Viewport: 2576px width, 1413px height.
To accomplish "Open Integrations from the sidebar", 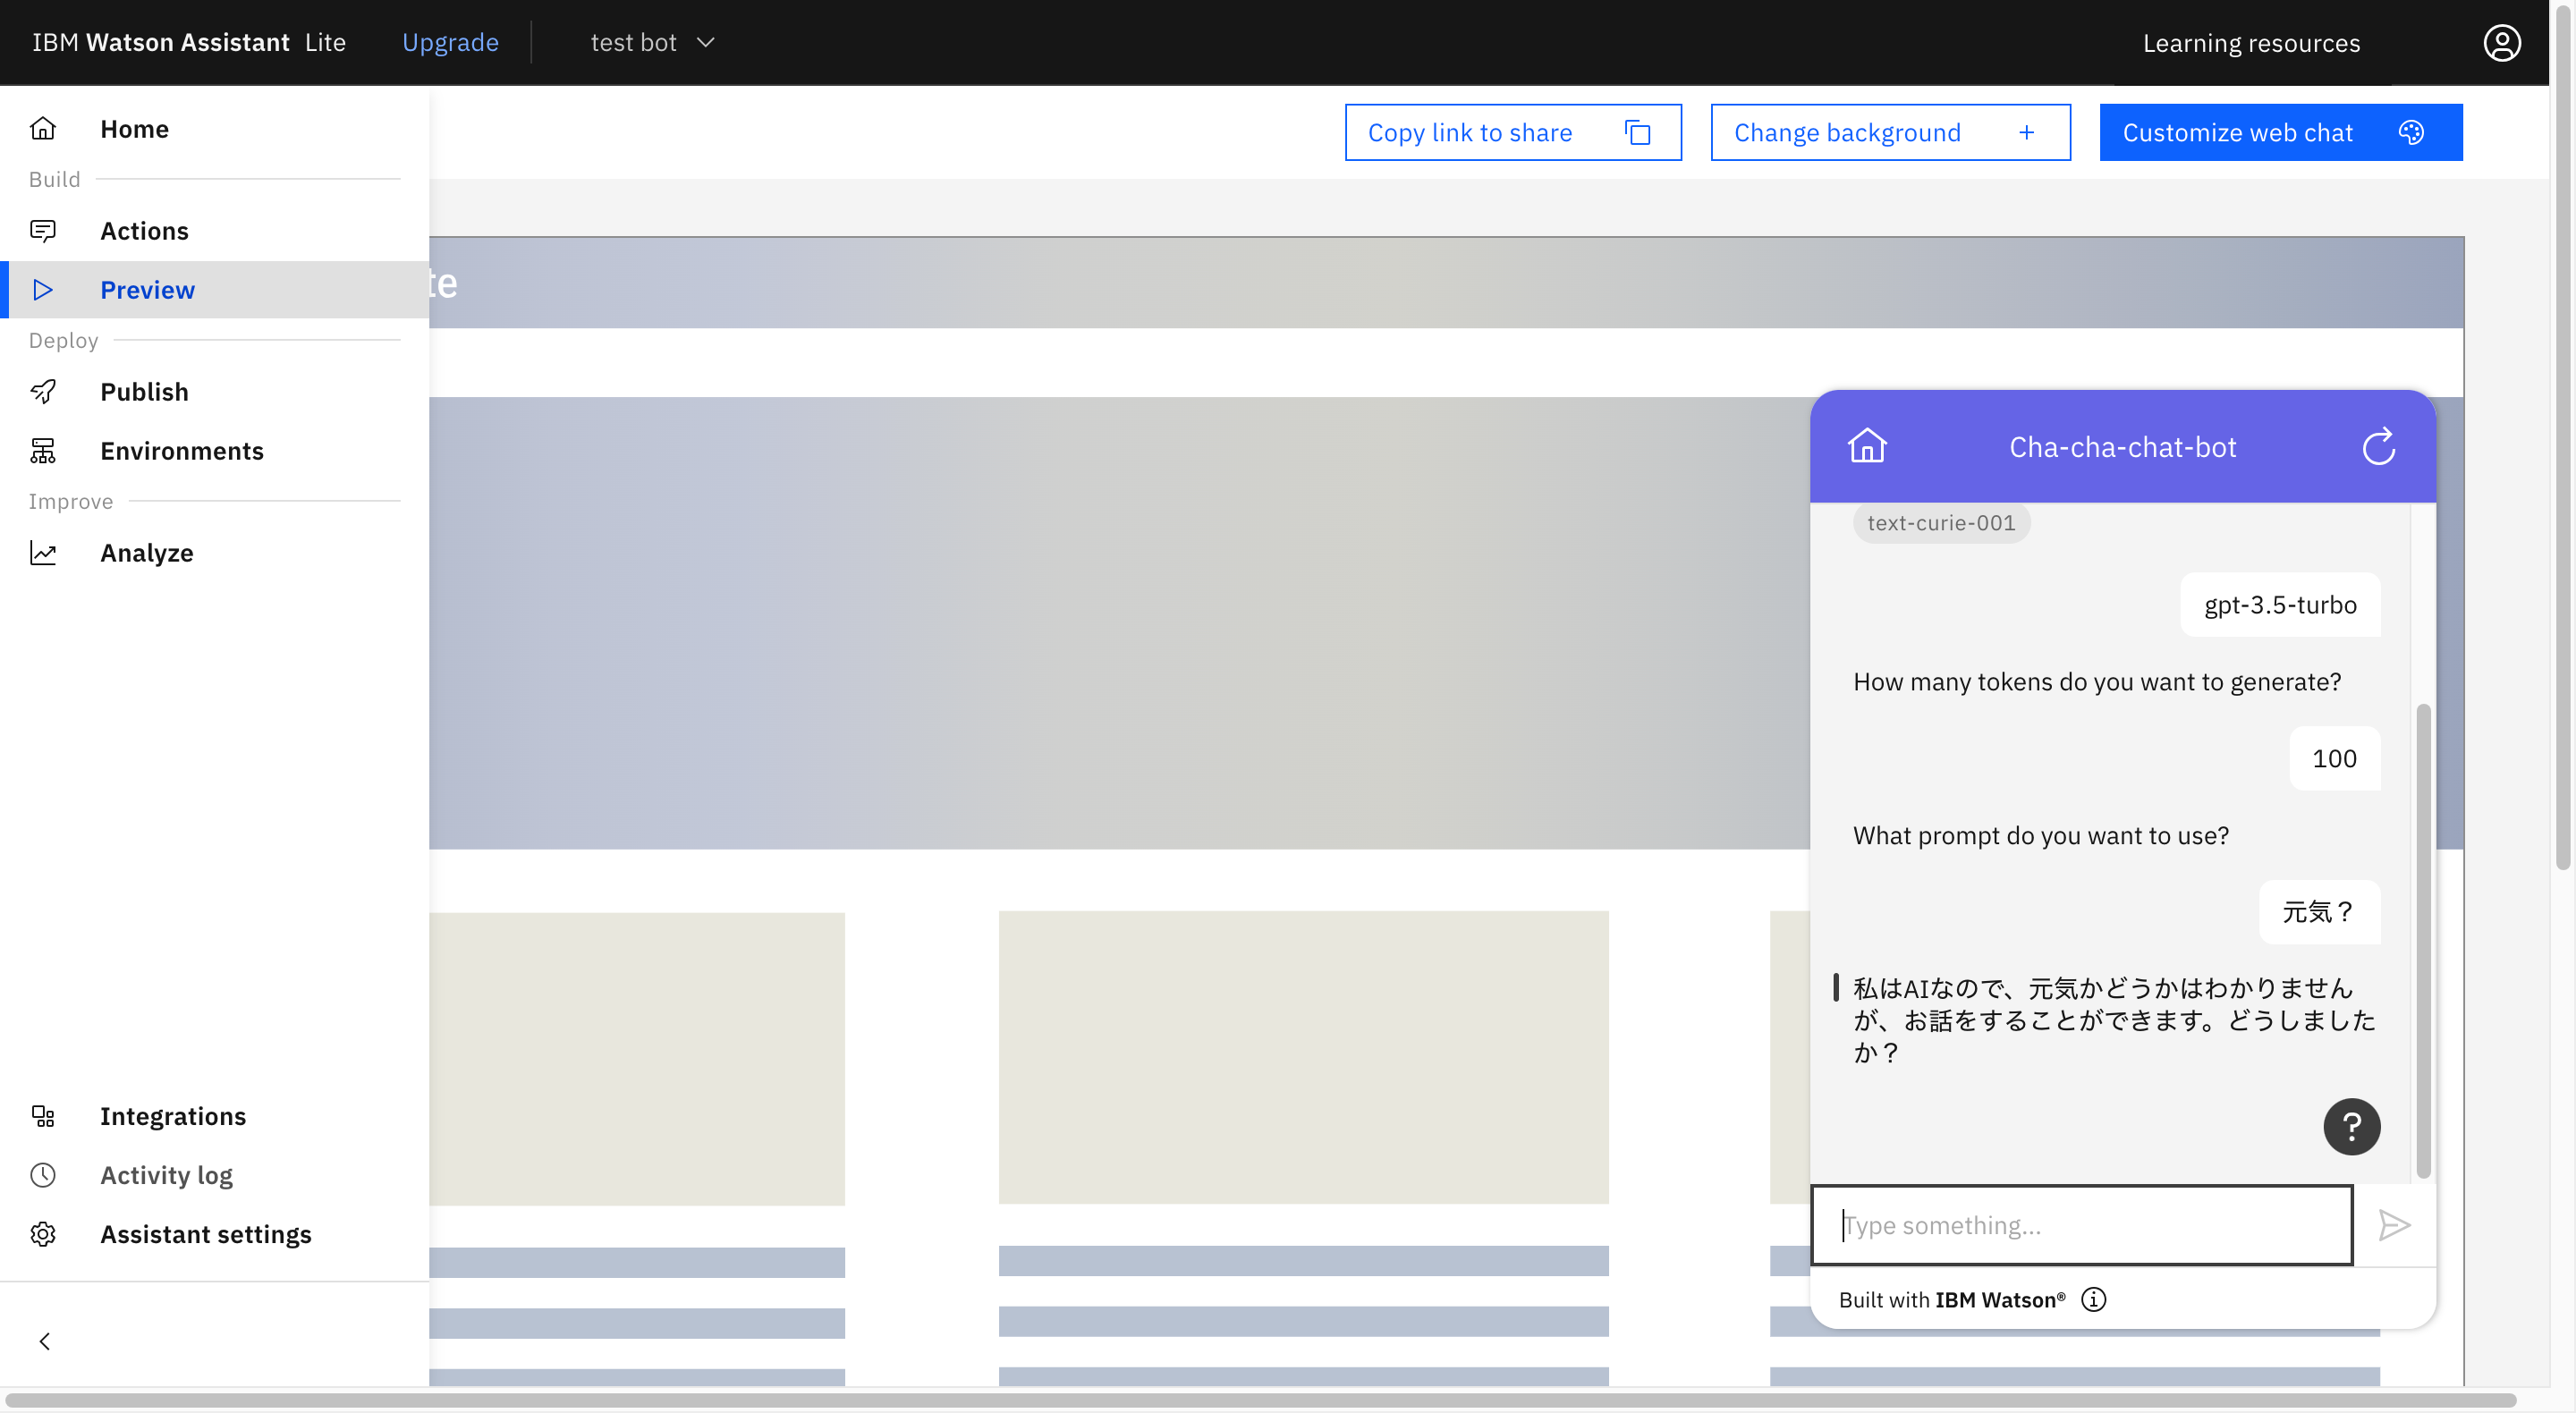I will point(172,1116).
